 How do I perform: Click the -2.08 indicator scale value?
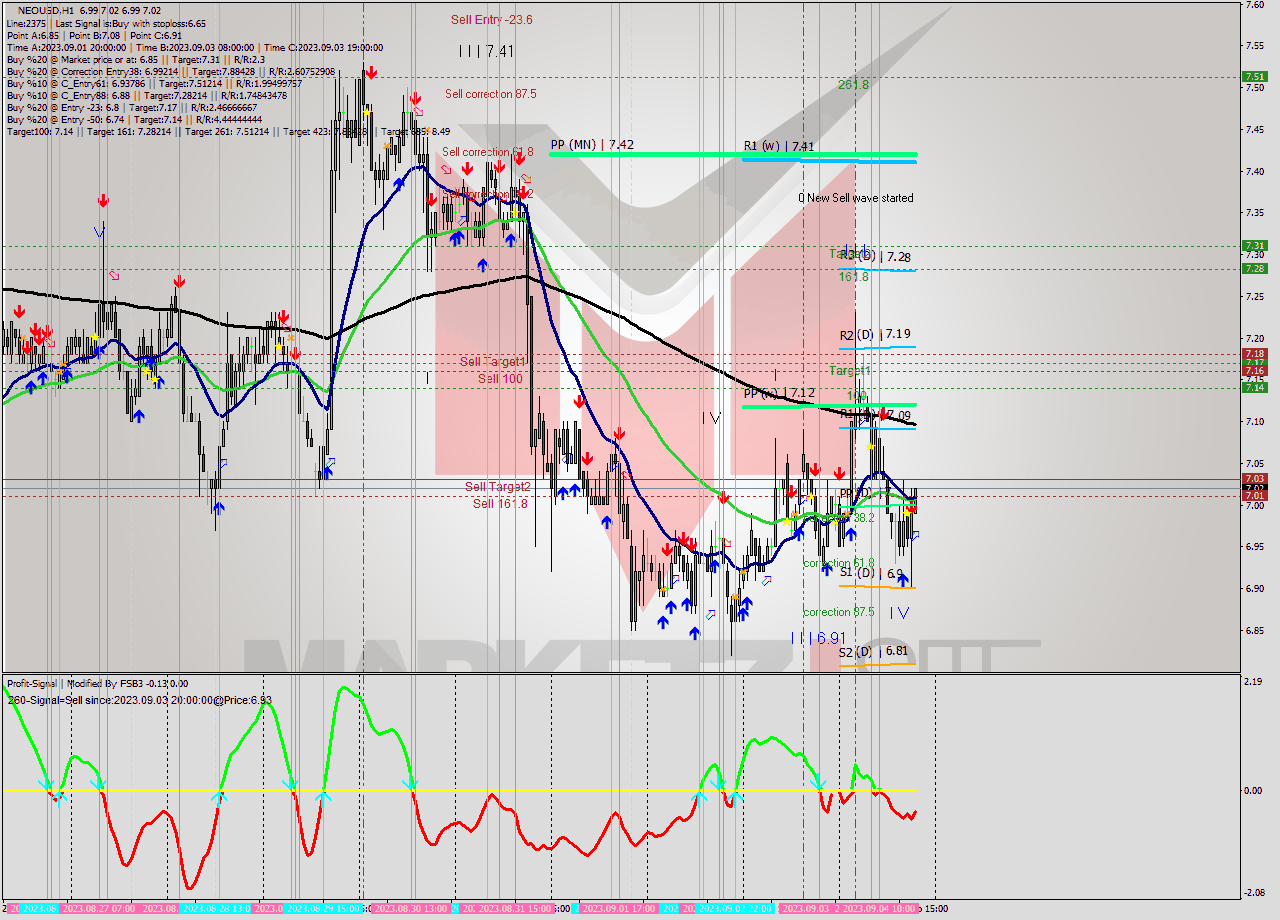coord(1253,893)
